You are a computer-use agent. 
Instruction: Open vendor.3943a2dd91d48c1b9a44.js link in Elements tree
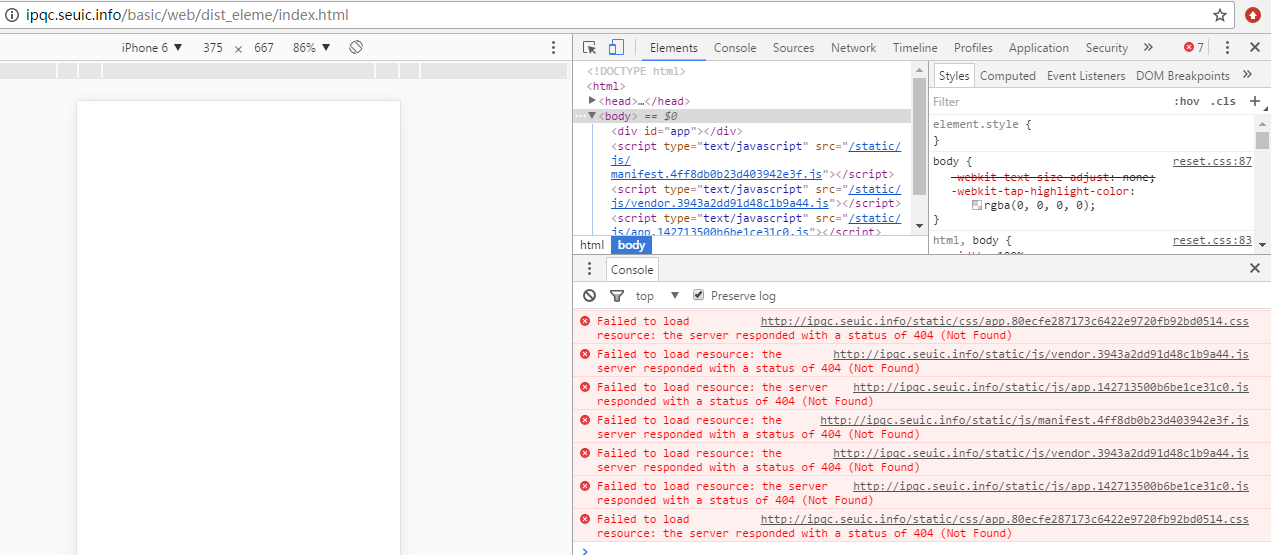[x=721, y=203]
